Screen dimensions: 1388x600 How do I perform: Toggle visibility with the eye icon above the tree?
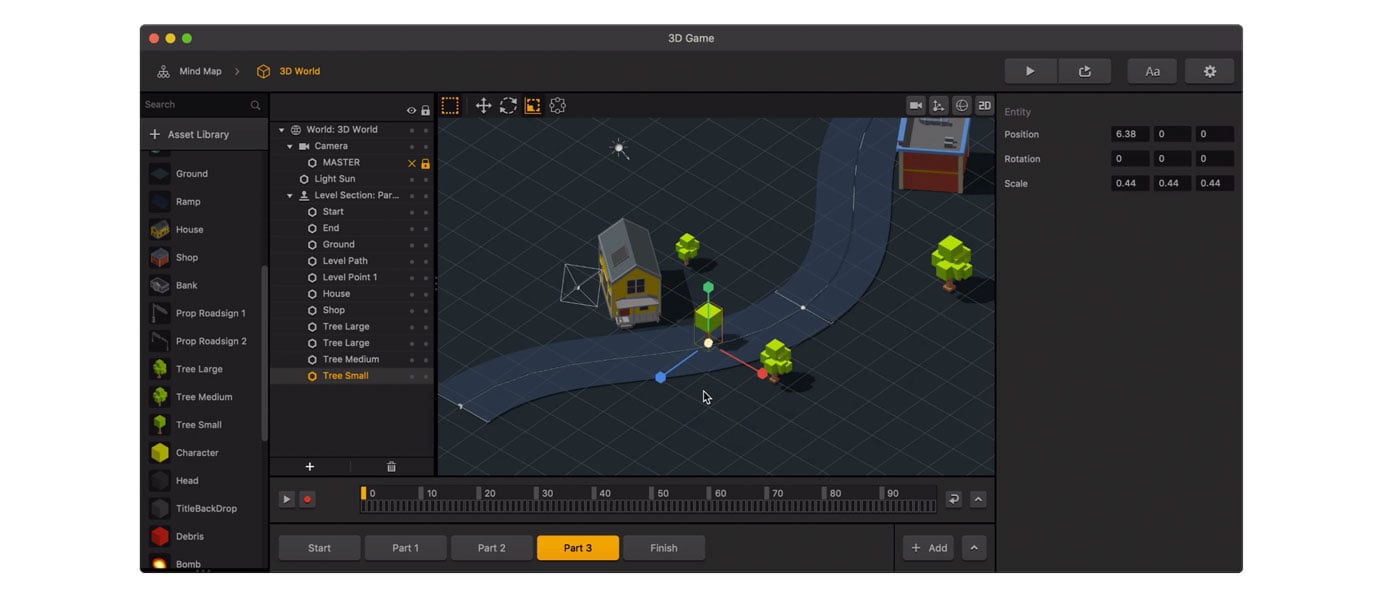point(410,110)
